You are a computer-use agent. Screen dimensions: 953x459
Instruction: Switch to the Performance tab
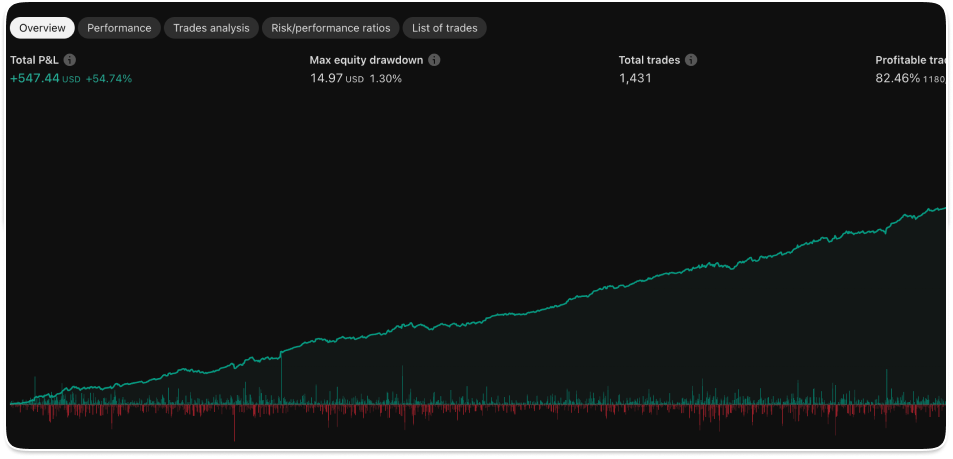(119, 28)
